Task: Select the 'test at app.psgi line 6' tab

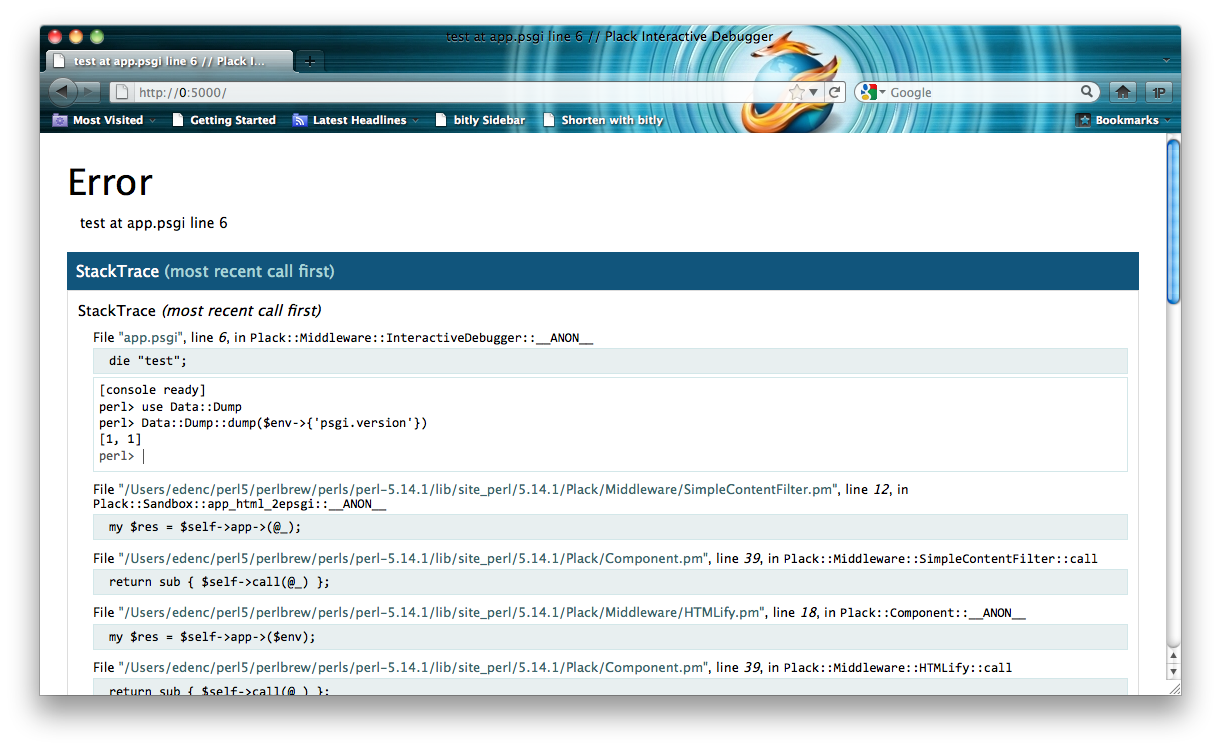Action: point(171,61)
